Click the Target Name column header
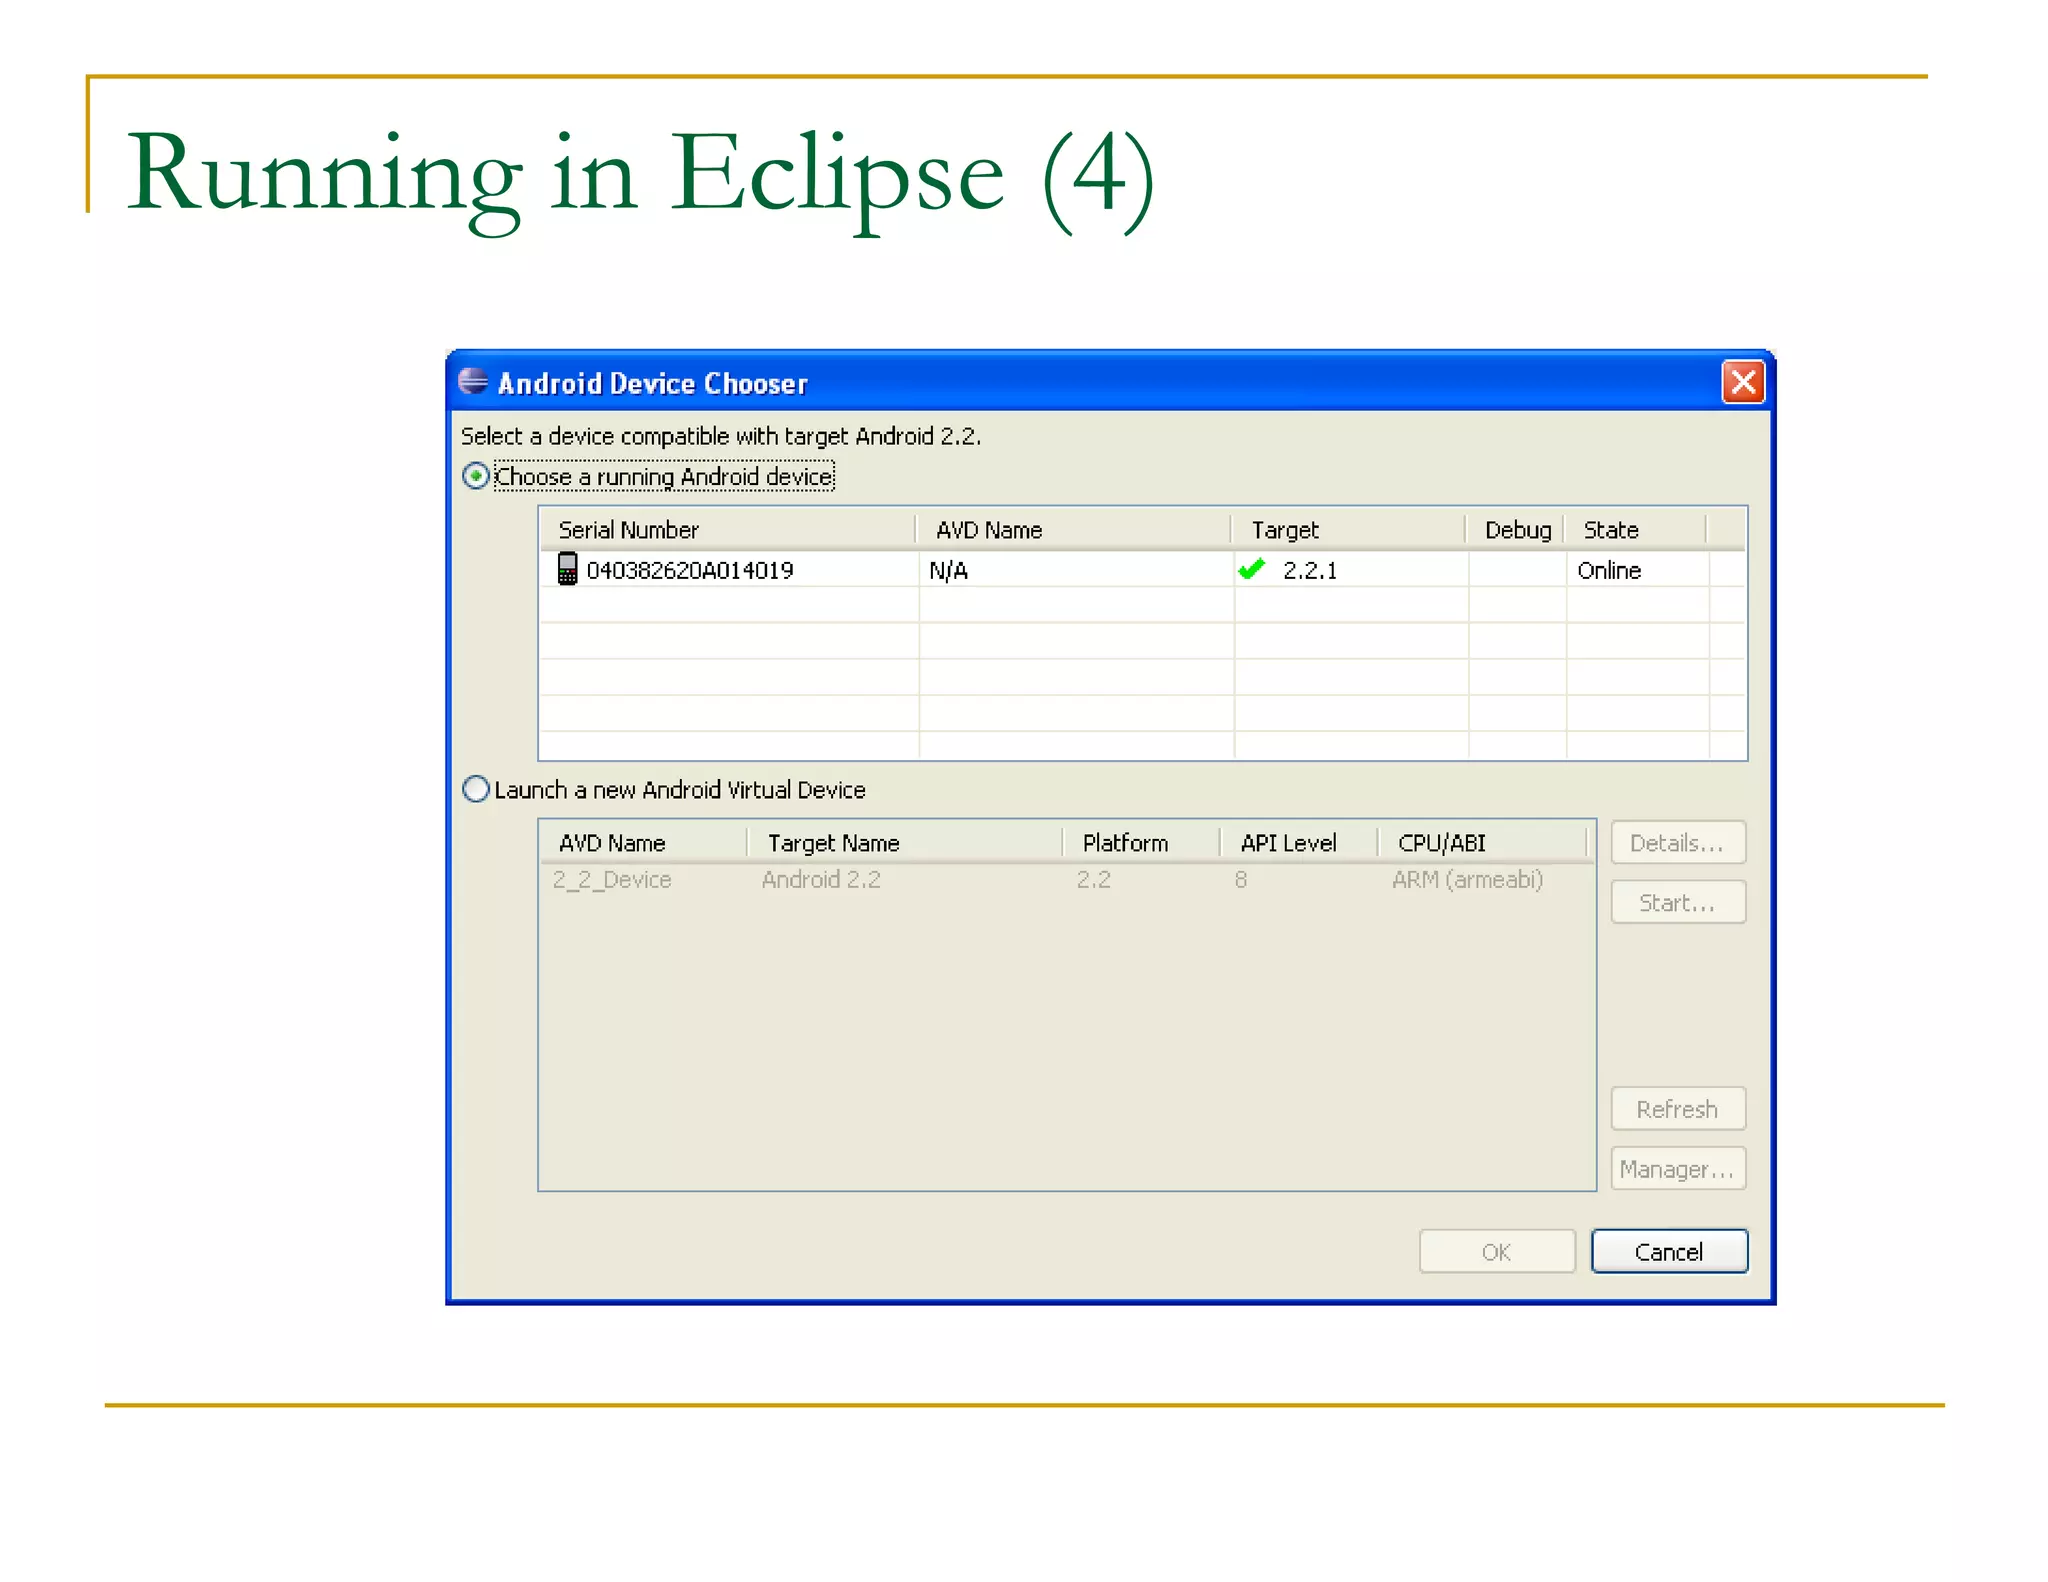The image size is (2048, 1582). pos(905,843)
